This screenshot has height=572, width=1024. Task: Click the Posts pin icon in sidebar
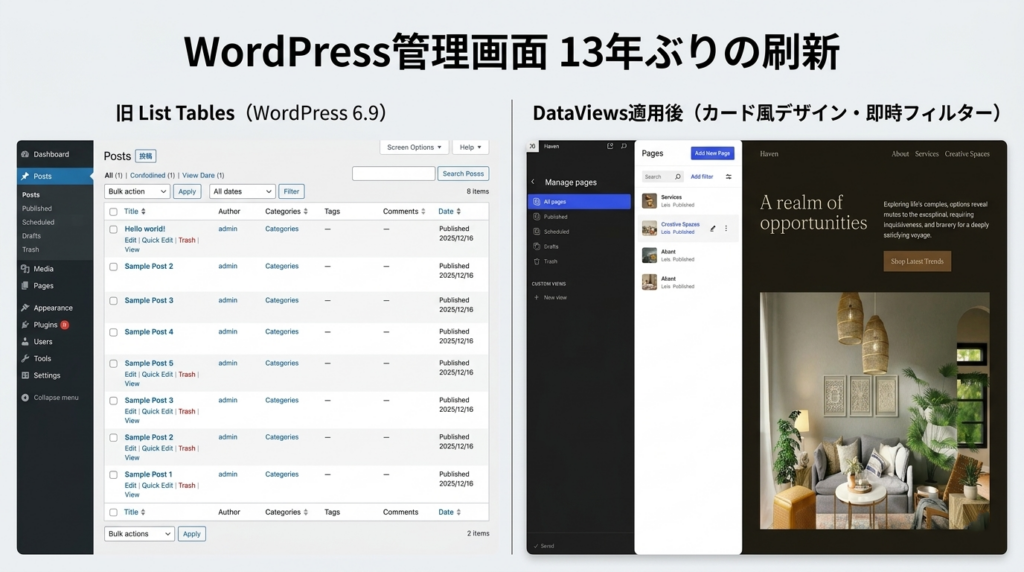coord(25,176)
